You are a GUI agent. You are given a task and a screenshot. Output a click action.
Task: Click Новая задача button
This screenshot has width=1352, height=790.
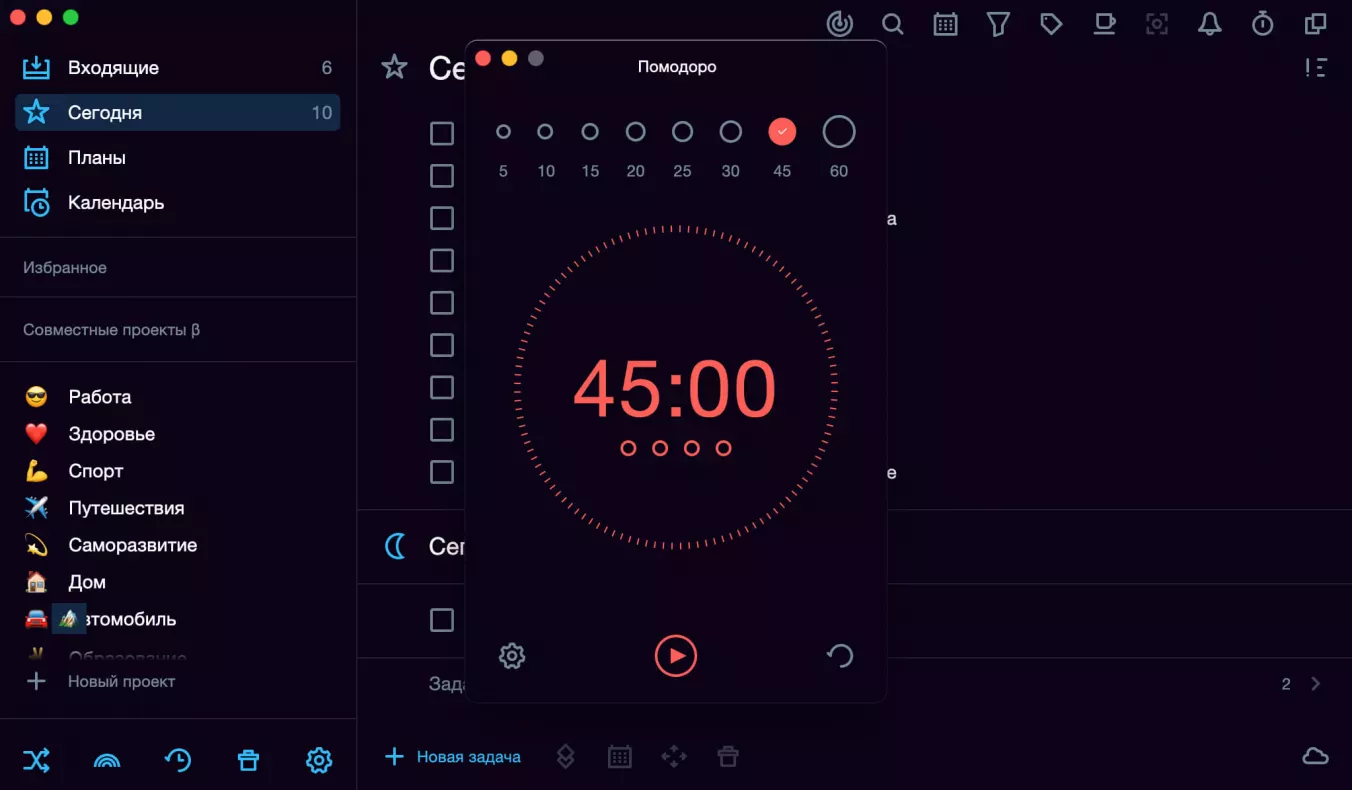(453, 757)
